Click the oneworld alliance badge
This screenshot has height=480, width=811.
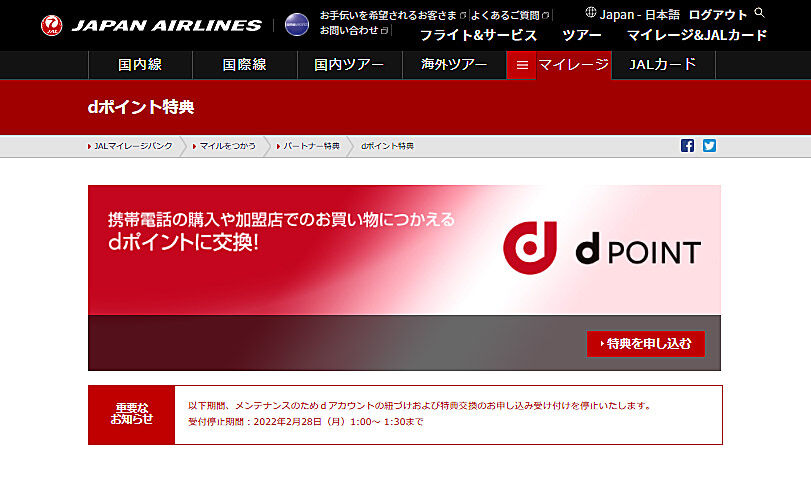(x=297, y=25)
